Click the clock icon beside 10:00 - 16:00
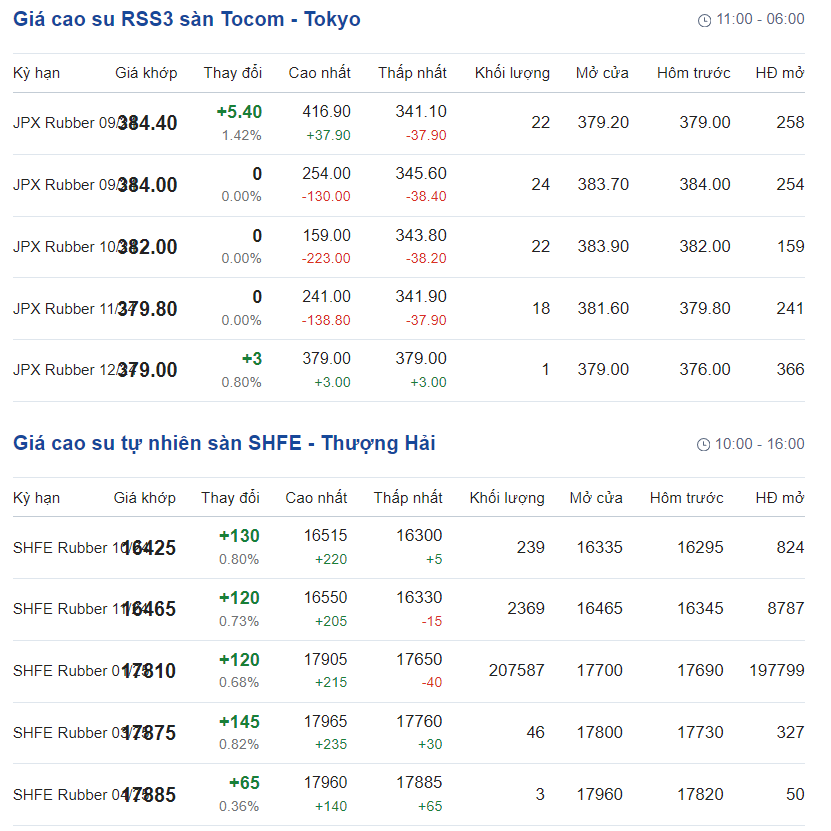 pos(704,444)
